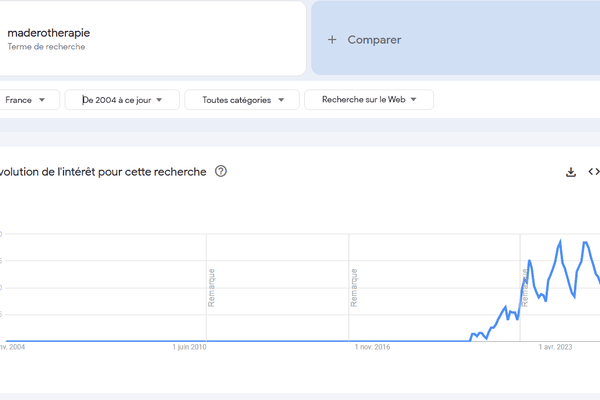This screenshot has width=600, height=400.
Task: Open the embed code icon for the chart
Action: pos(593,172)
